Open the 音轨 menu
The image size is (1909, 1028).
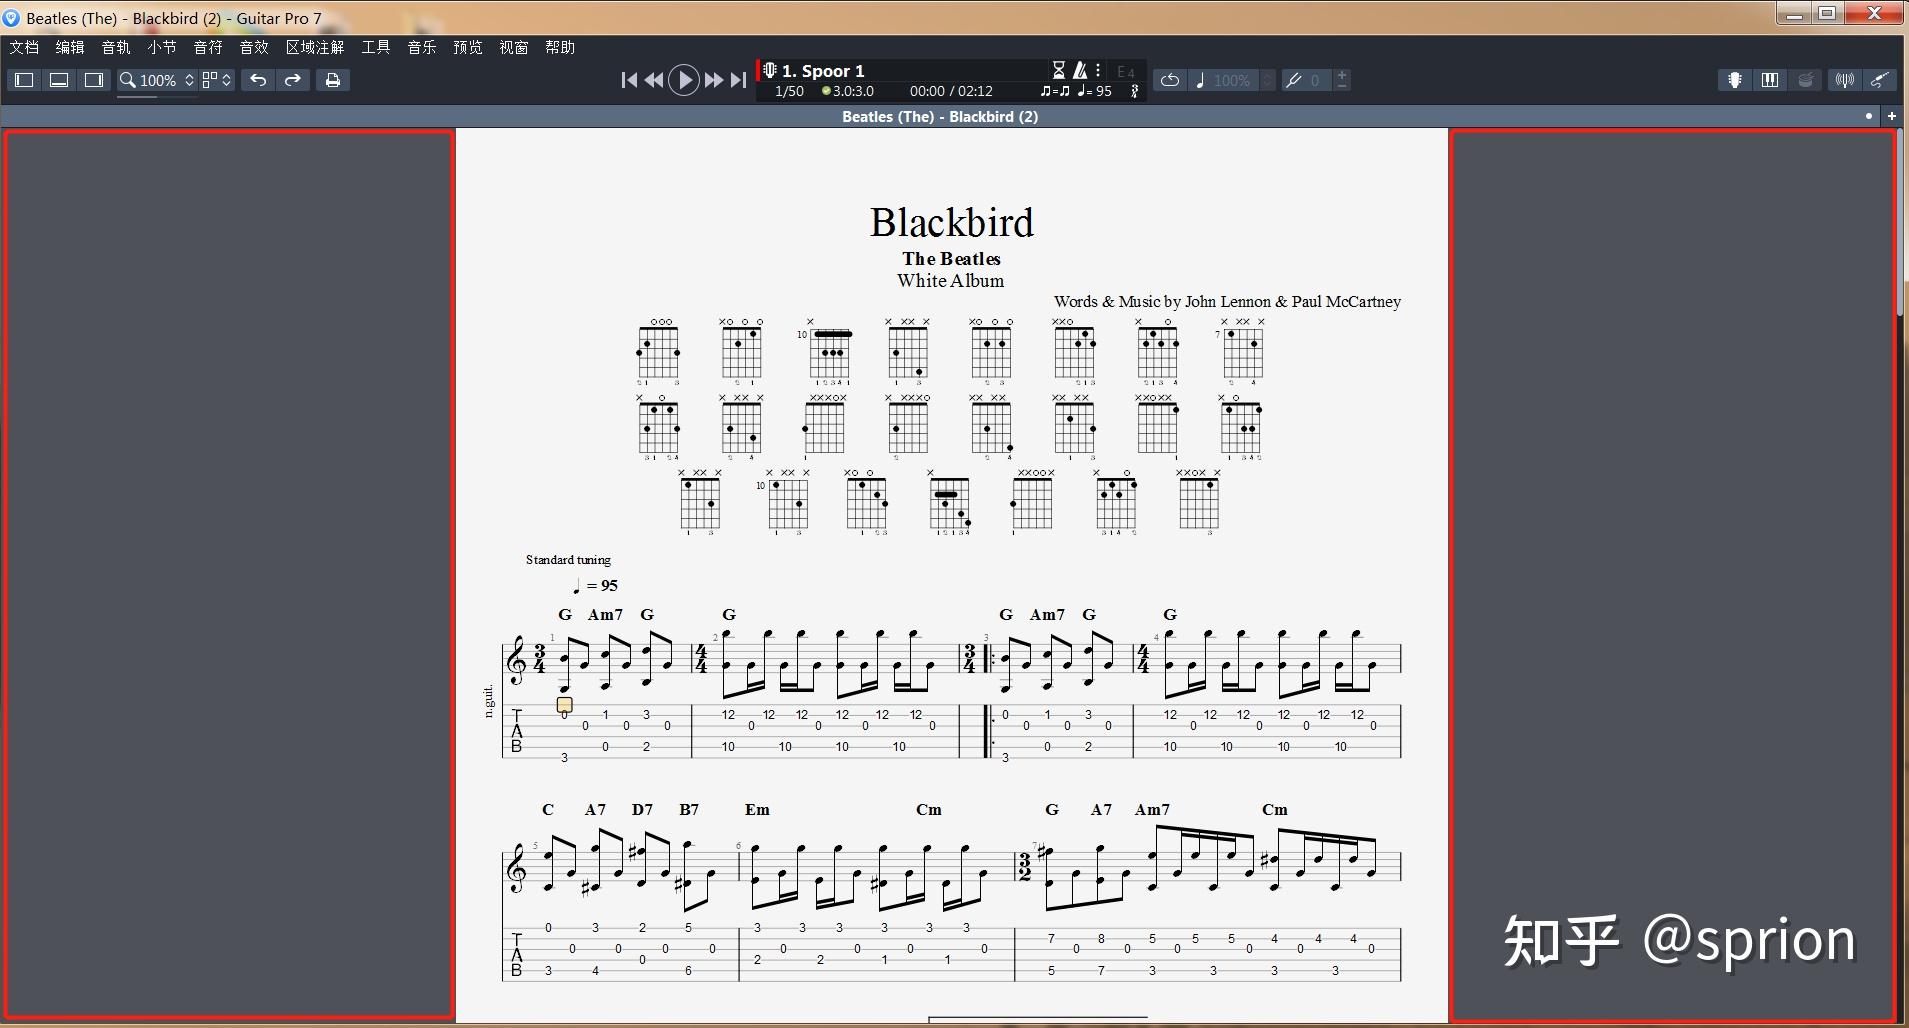(116, 47)
